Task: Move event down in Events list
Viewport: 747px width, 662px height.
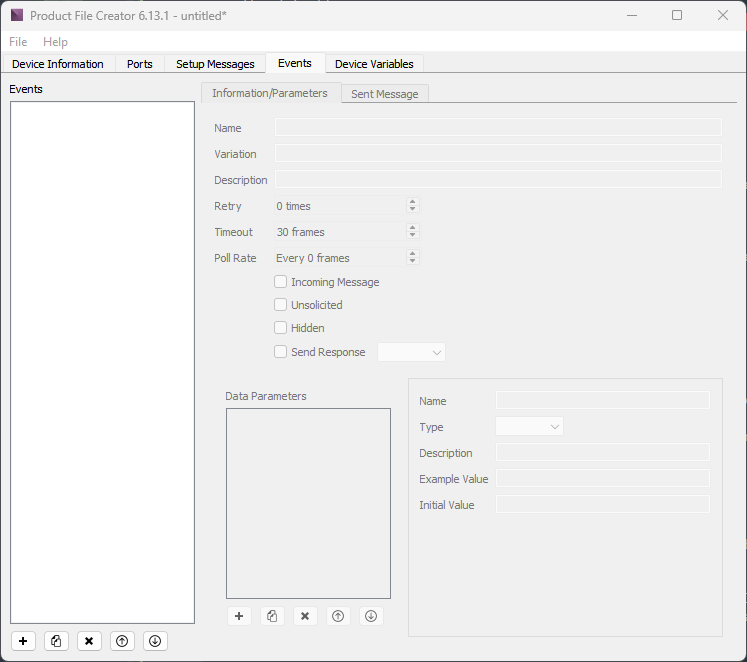Action: click(154, 641)
